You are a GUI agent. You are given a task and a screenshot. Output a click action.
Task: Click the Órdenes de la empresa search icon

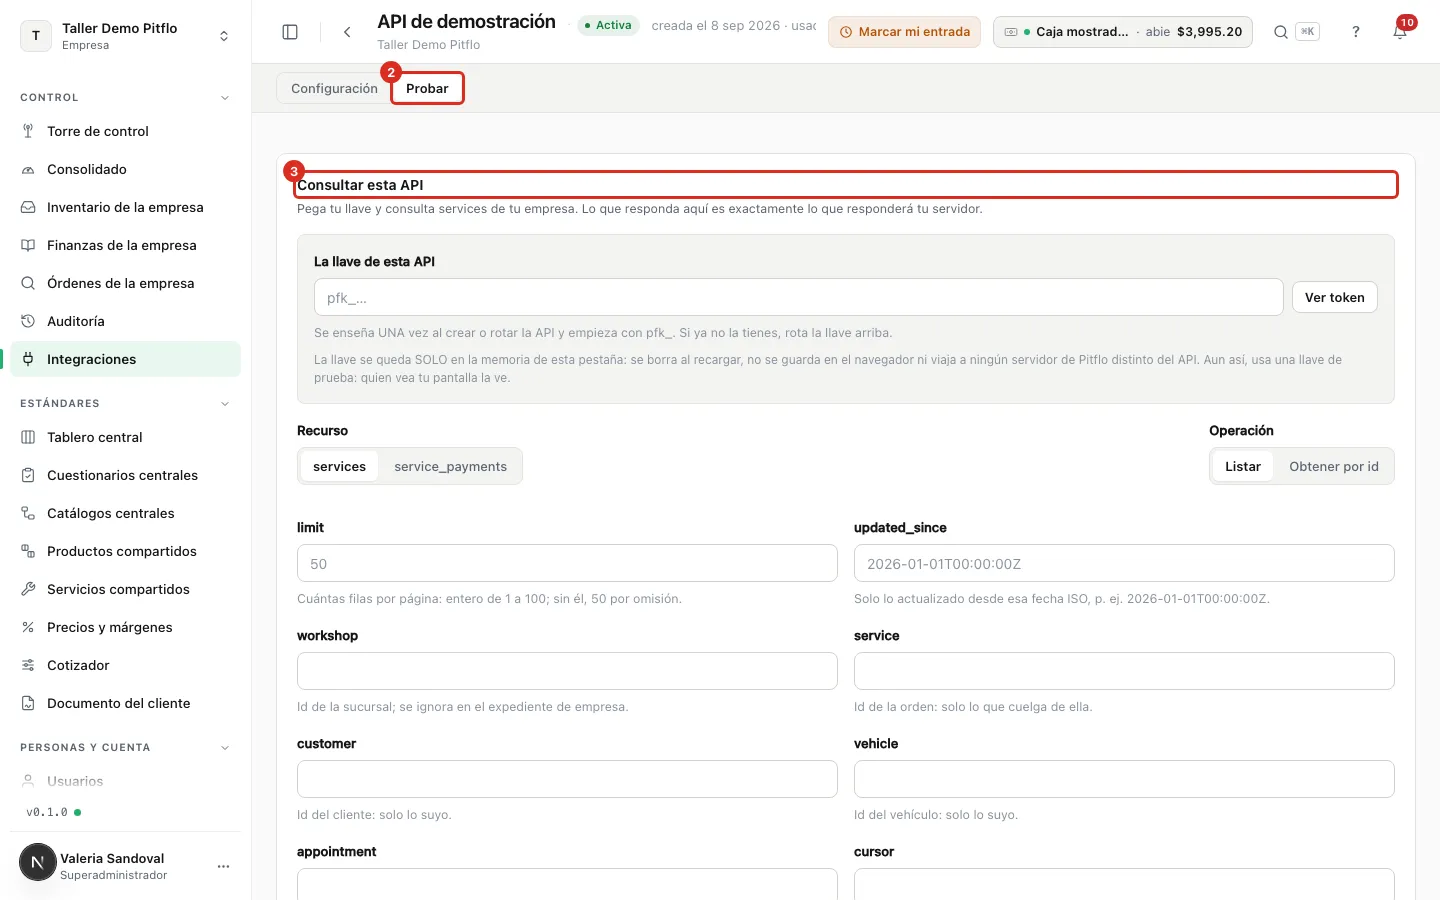point(28,283)
